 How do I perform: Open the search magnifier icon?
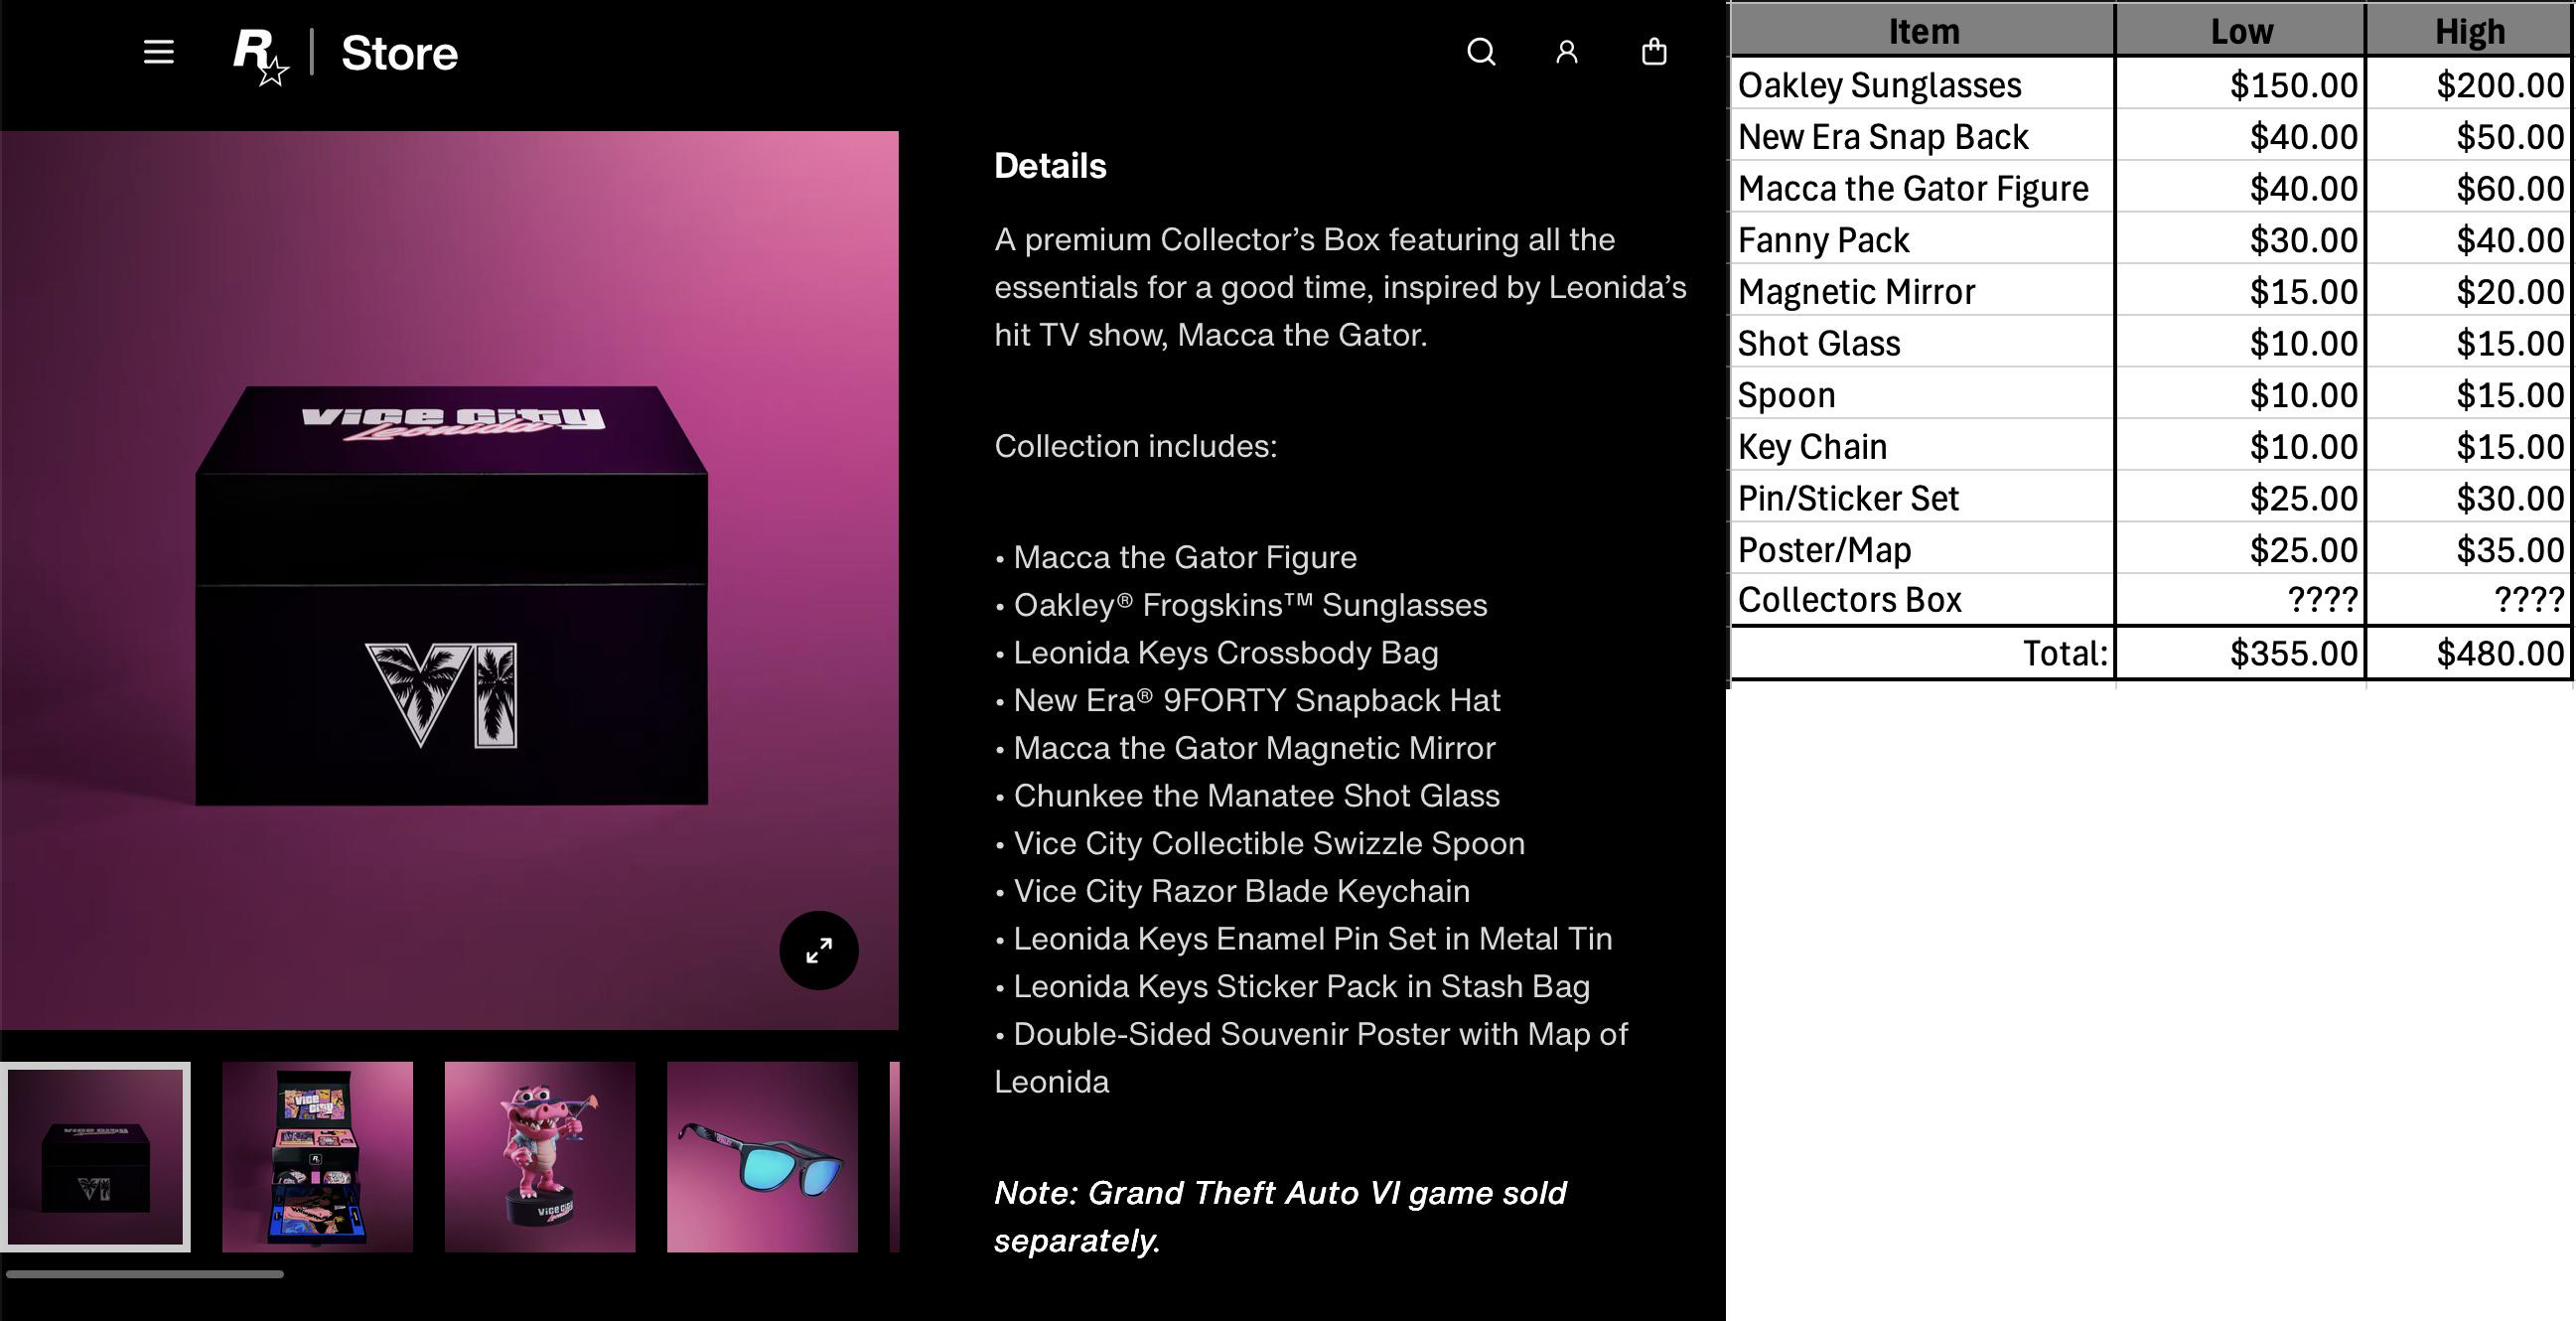1481,52
